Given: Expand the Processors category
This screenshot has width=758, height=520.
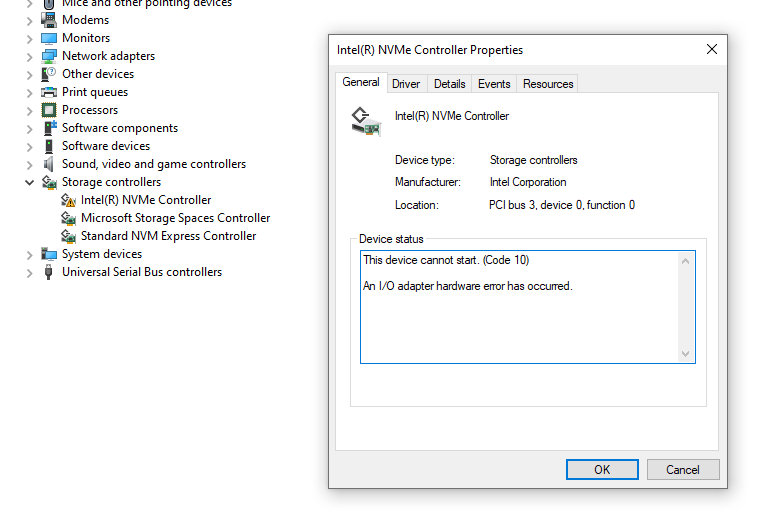Looking at the screenshot, I should 29,111.
